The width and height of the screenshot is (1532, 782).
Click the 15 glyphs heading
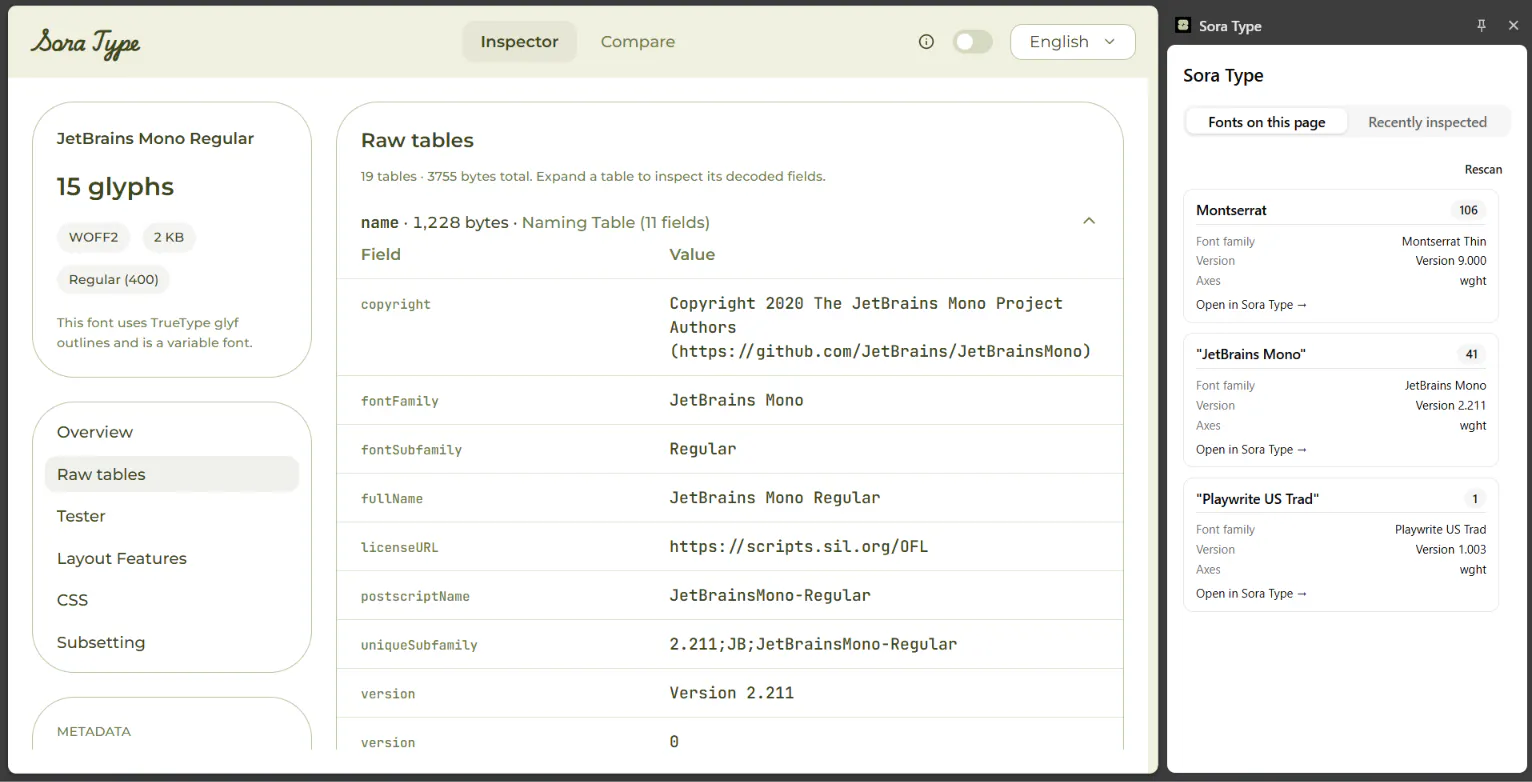pos(115,187)
